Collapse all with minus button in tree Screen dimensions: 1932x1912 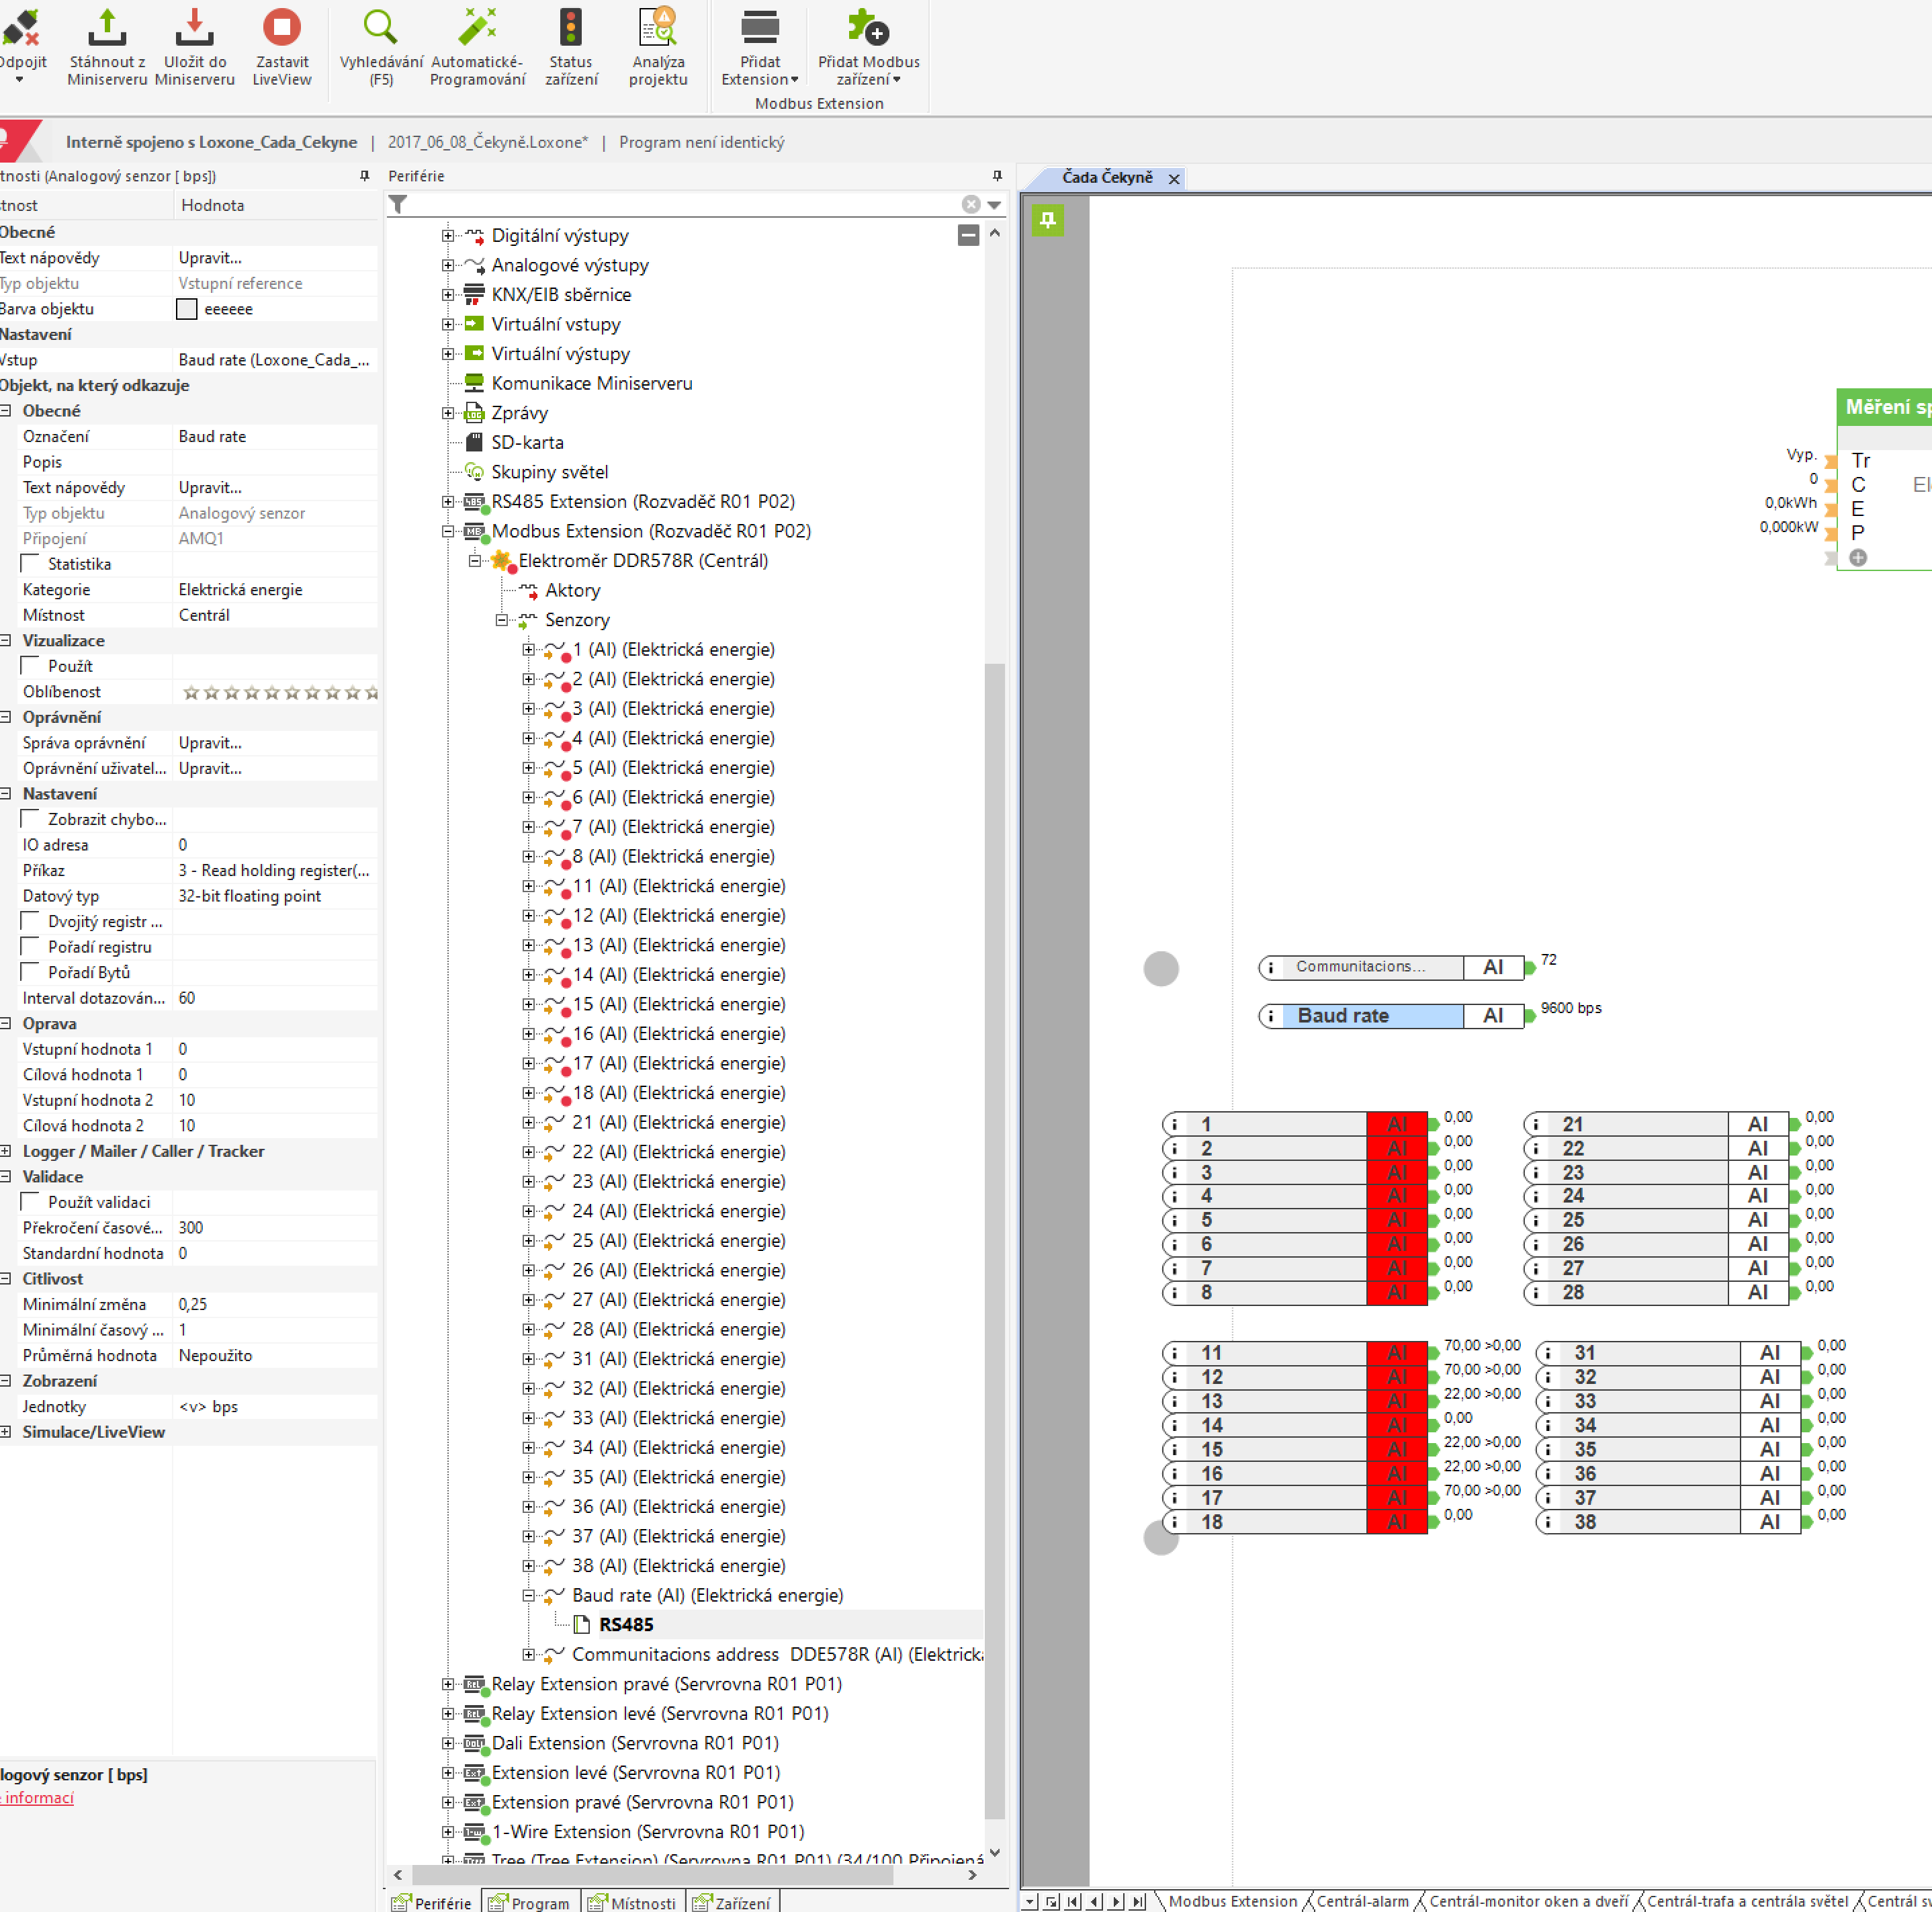tap(968, 236)
